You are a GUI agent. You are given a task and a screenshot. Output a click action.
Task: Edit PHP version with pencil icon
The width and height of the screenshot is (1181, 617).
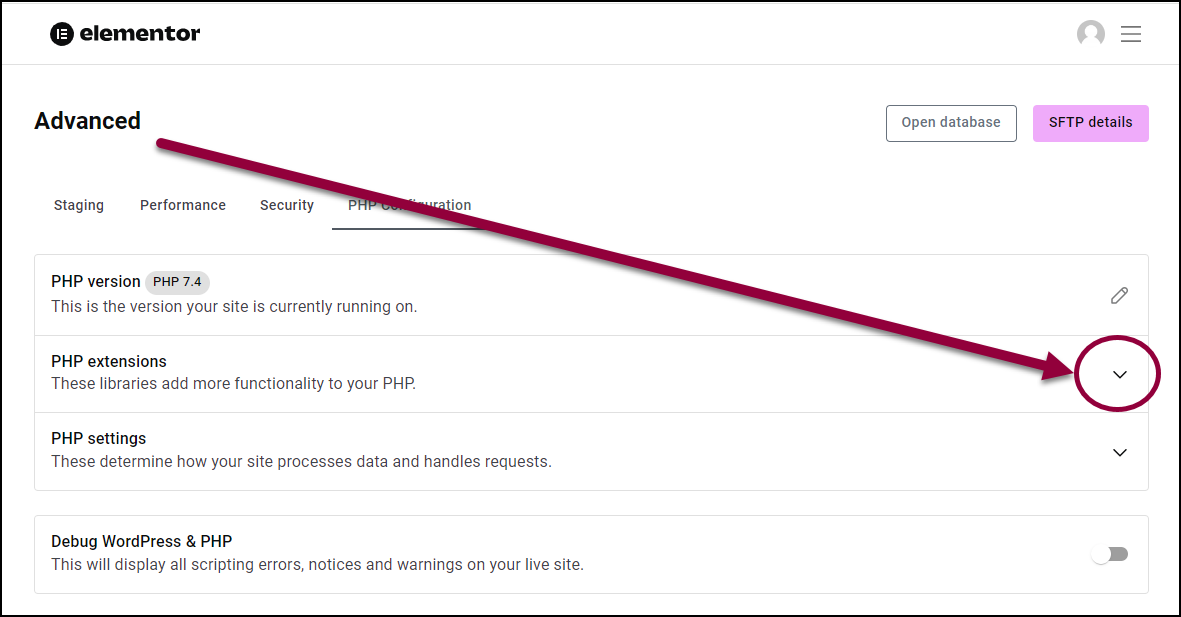pyautogui.click(x=1119, y=295)
